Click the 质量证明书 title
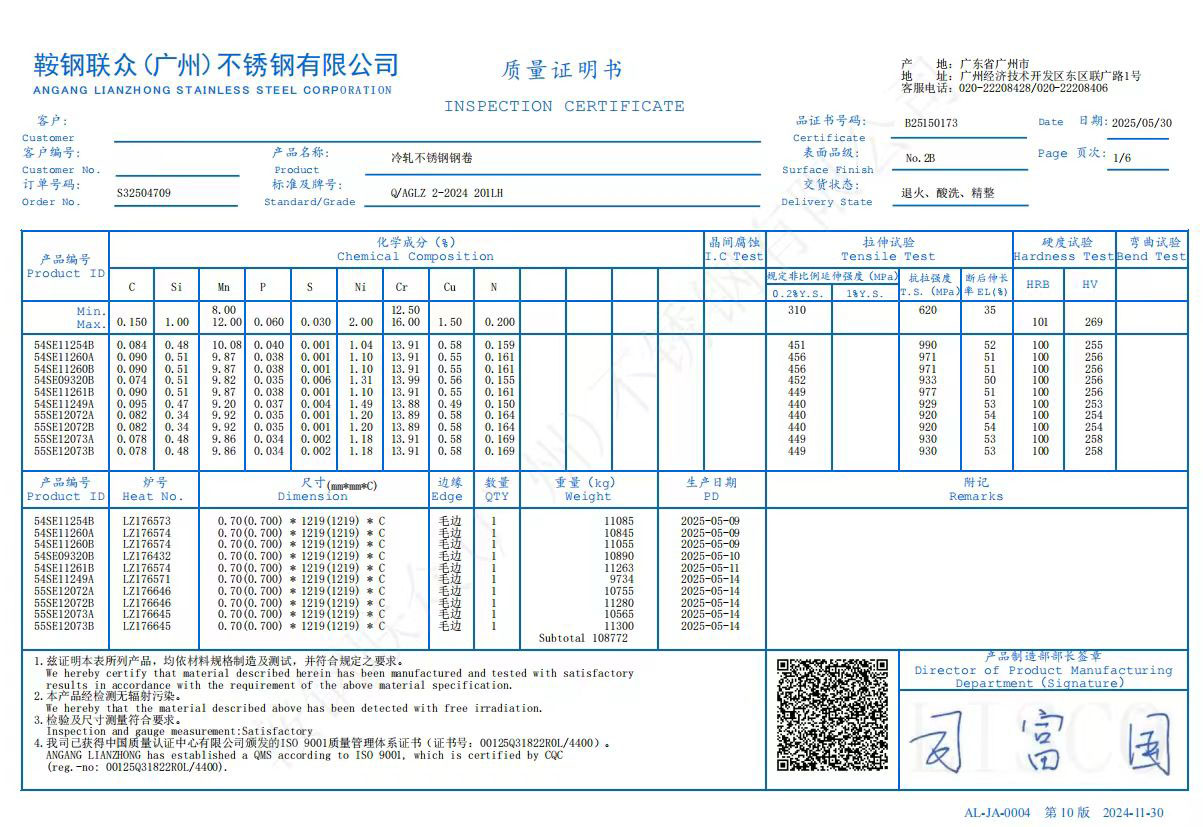1203x827 pixels. [x=562, y=69]
